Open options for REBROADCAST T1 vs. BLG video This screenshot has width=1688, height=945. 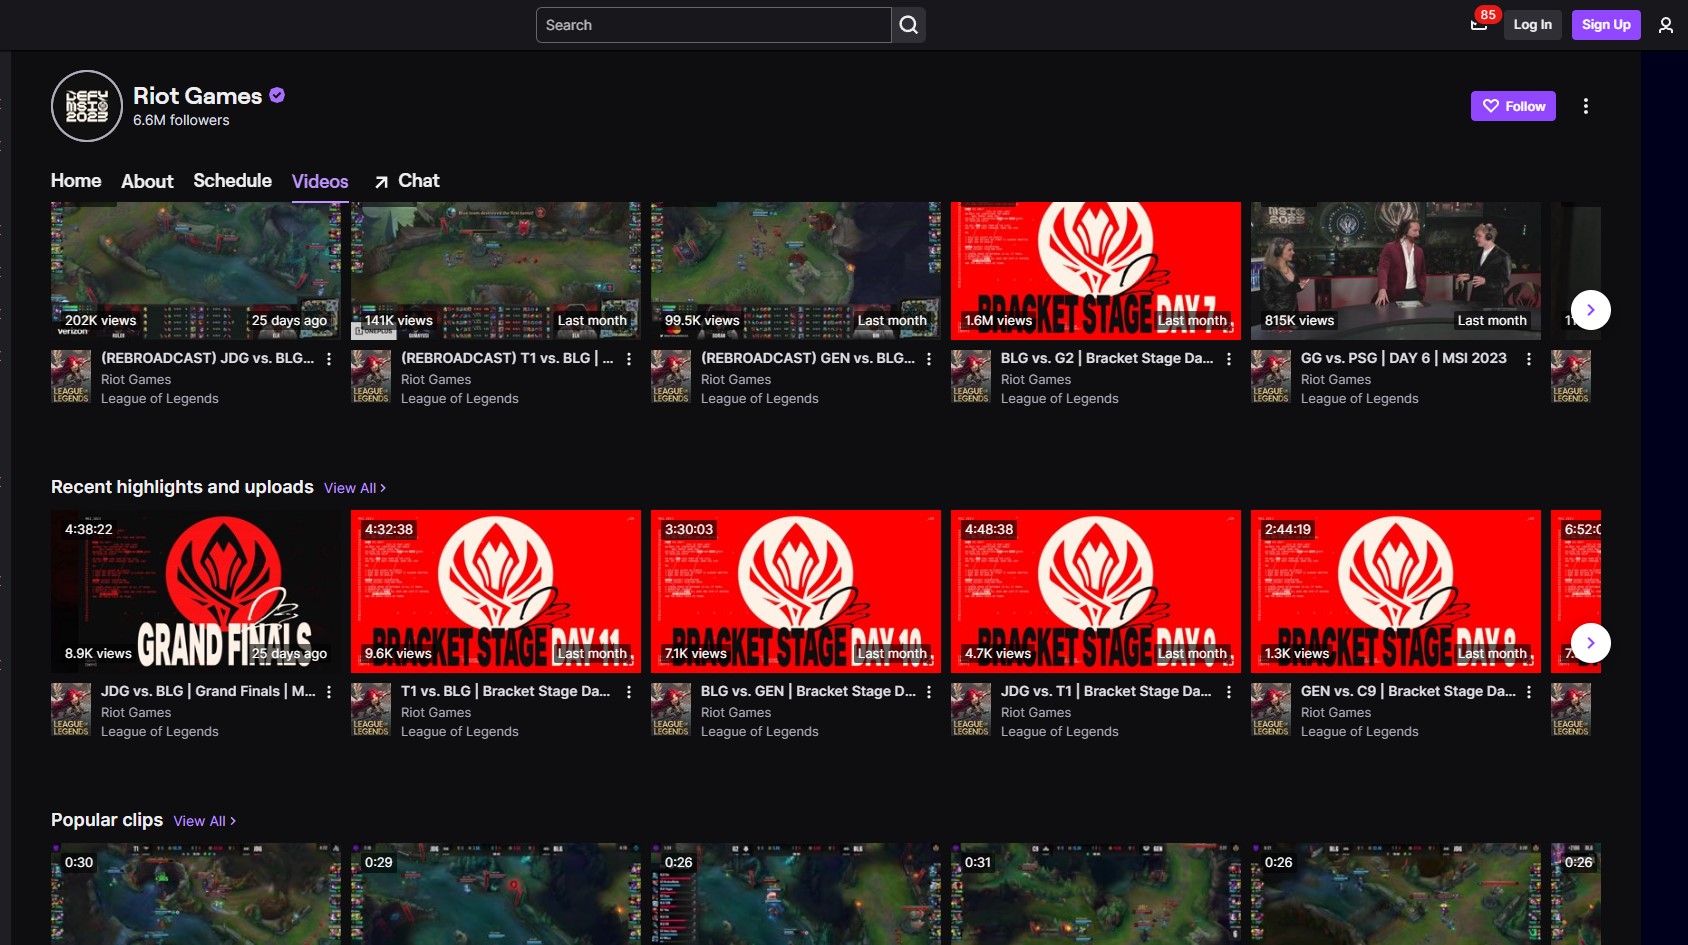point(629,359)
